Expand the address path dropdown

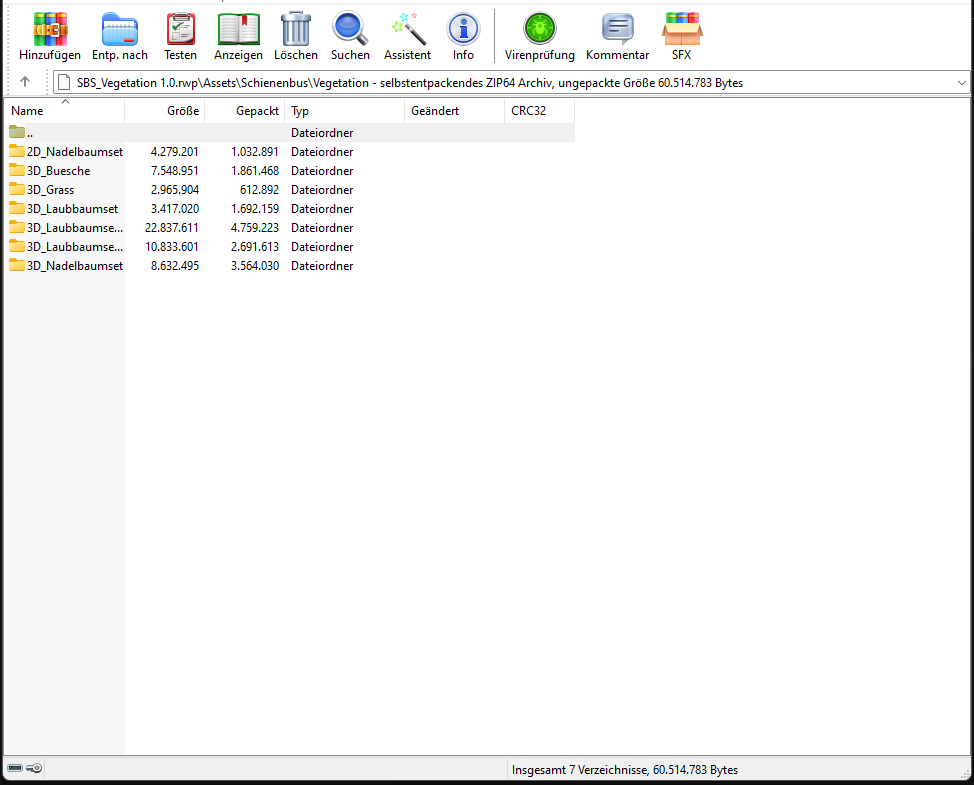pos(962,83)
